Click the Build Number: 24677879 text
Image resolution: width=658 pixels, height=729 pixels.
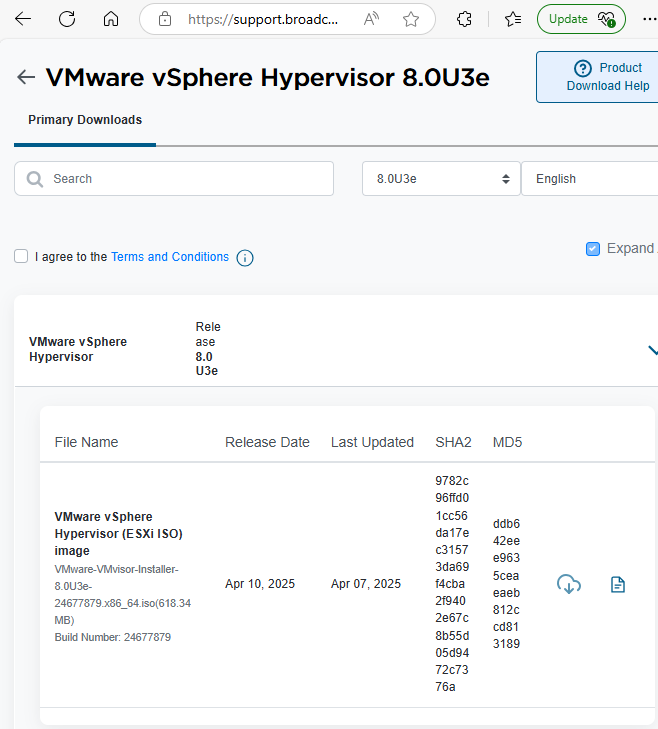[x=113, y=637]
